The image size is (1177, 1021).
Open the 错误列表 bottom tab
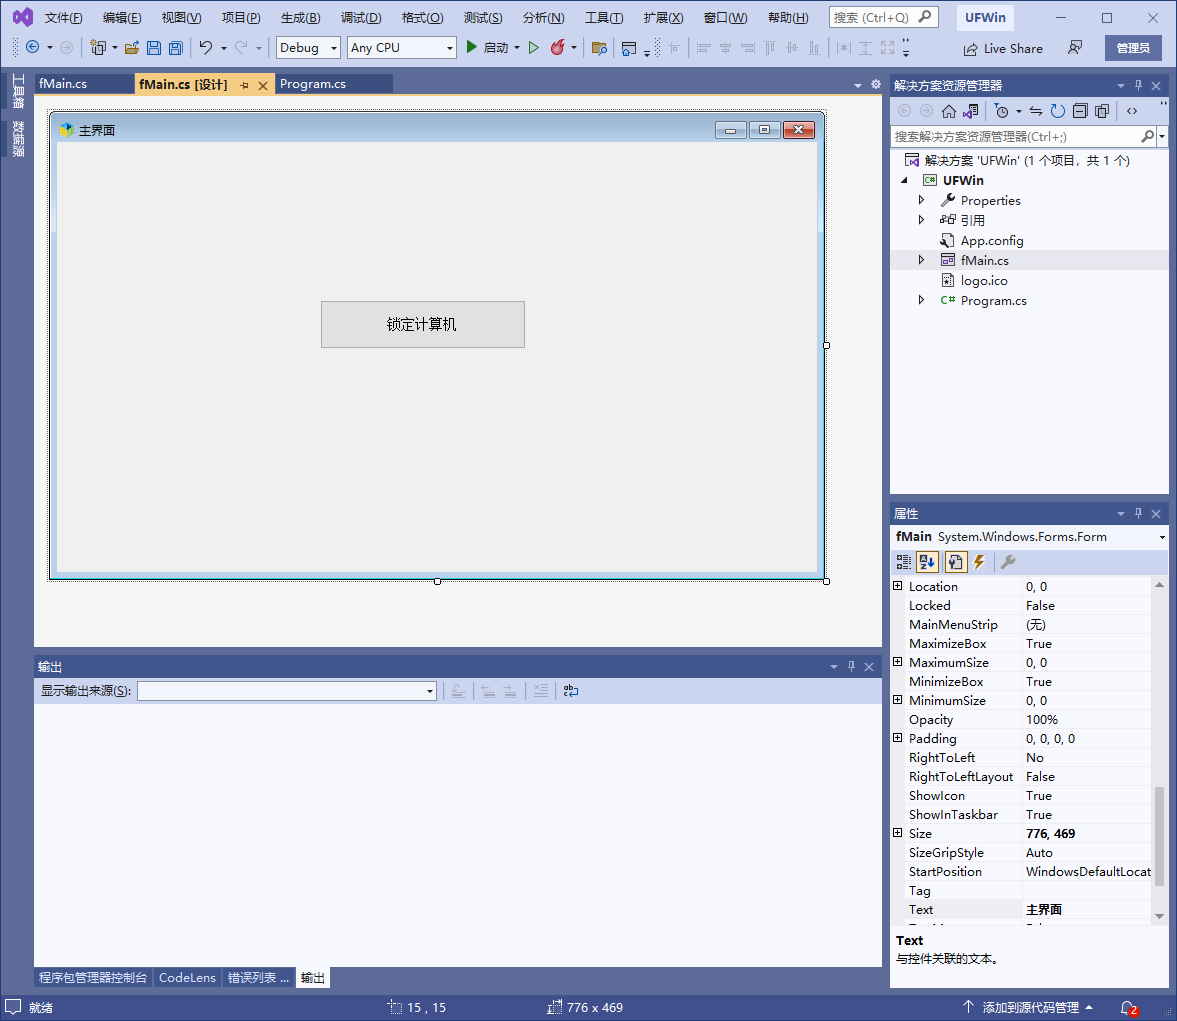coord(258,977)
